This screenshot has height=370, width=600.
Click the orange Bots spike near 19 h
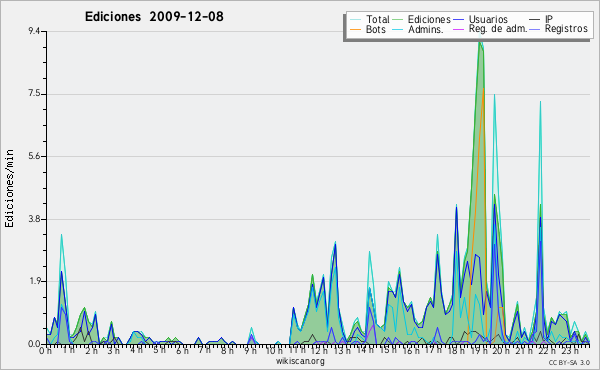point(483,89)
